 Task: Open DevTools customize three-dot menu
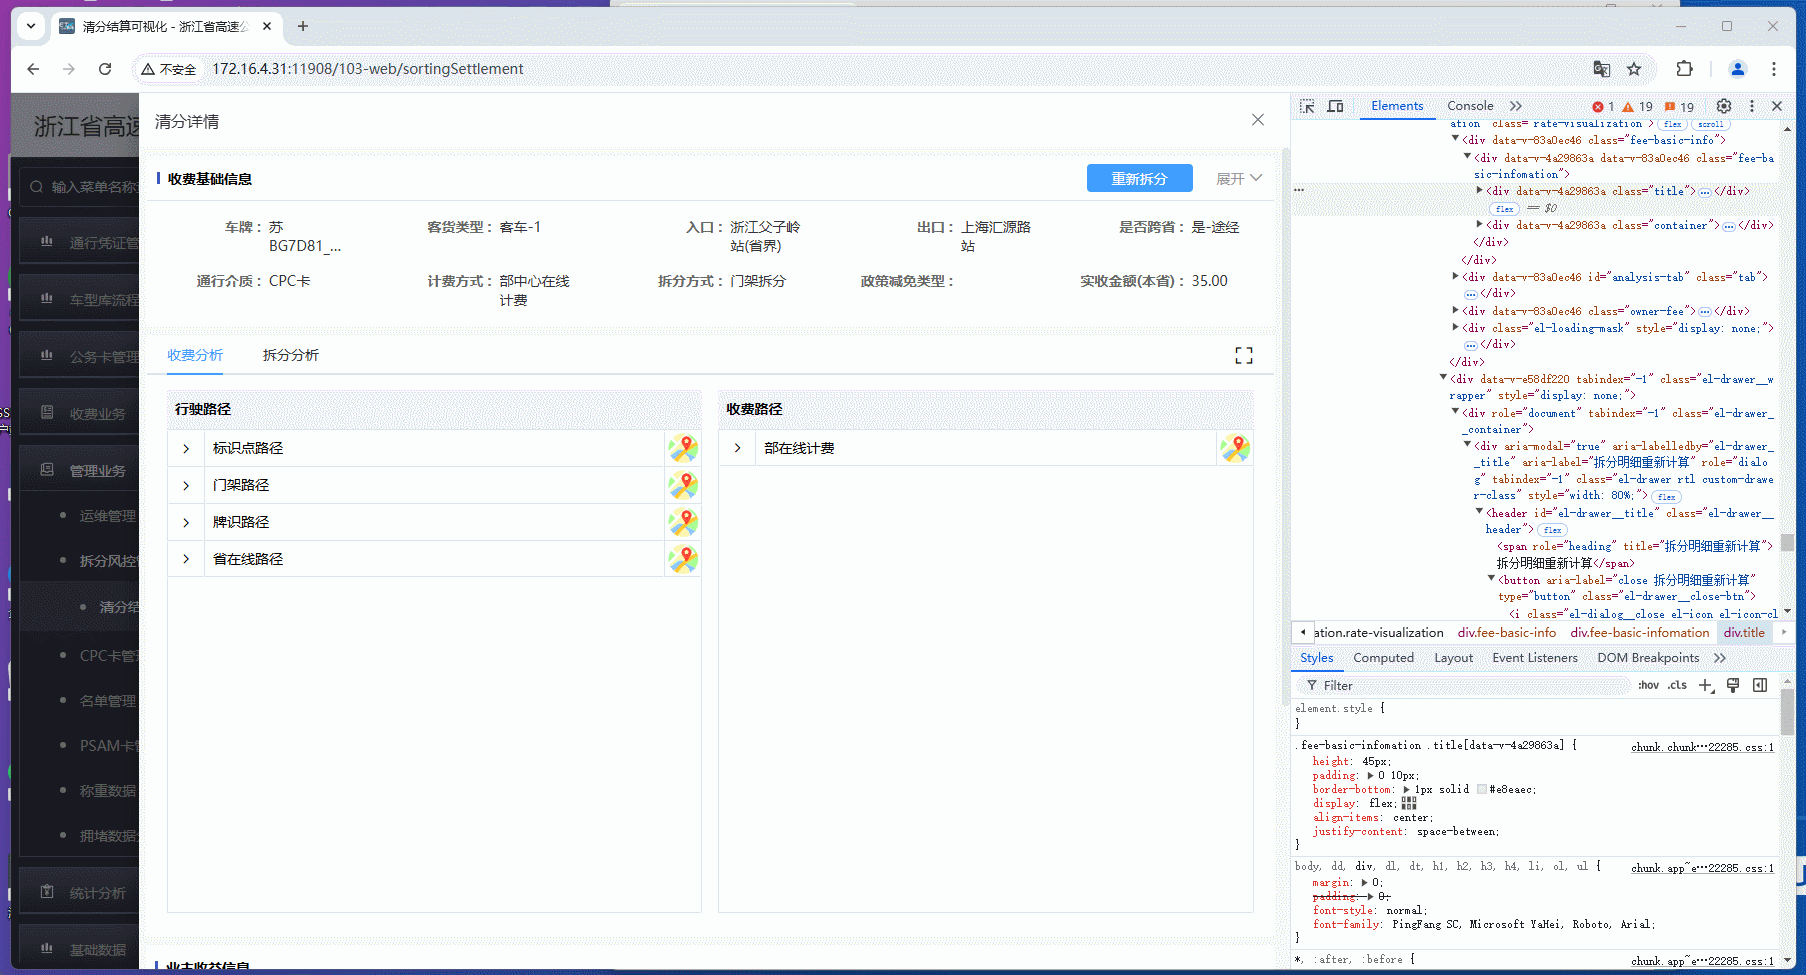[1752, 106]
